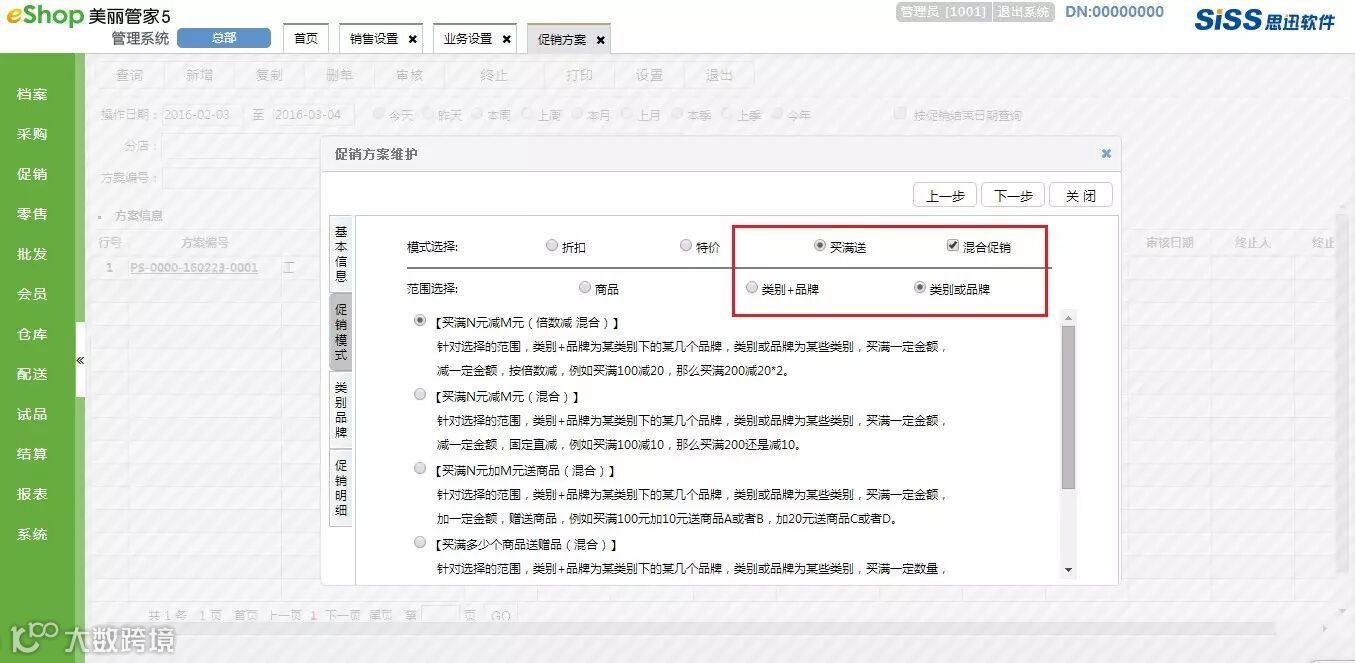Screen dimensions: 1355x663
Task: Open 会员 in the left sidebar
Action: pyautogui.click(x=32, y=294)
